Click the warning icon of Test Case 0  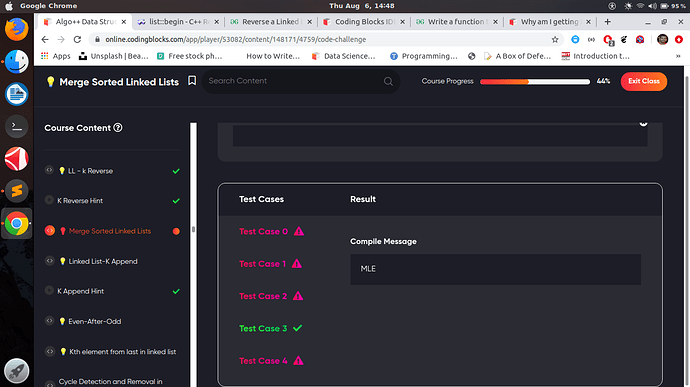point(299,231)
